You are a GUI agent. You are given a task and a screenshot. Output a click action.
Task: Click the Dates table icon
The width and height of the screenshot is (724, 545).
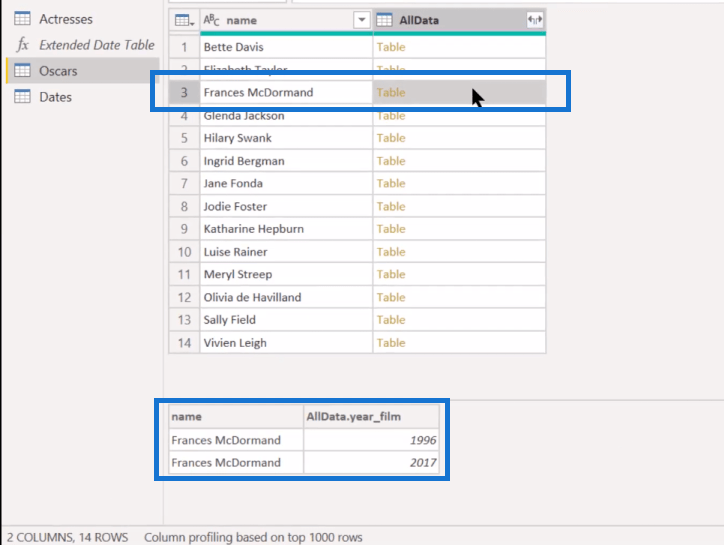pos(22,97)
